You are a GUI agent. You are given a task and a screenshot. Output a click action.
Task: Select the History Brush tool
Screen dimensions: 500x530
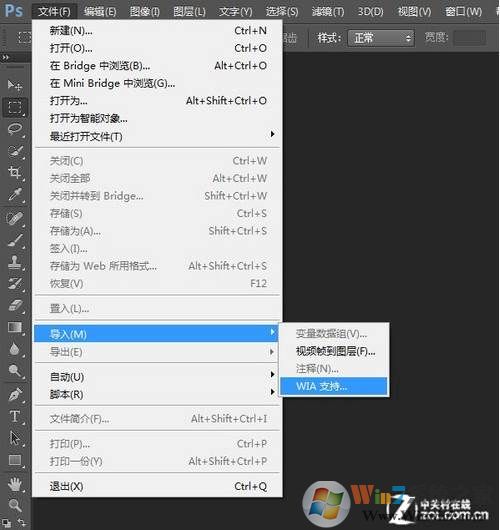click(x=15, y=284)
